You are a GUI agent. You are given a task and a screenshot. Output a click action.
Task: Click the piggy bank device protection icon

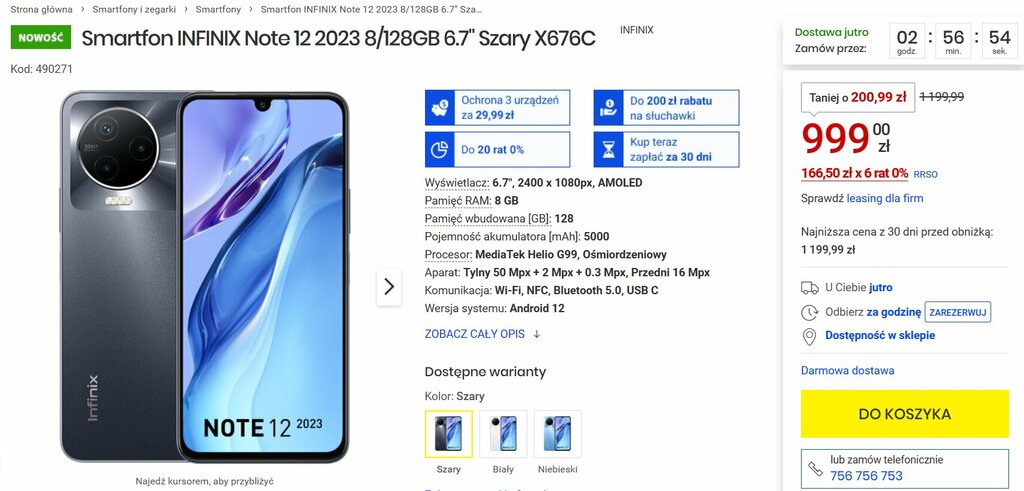tap(439, 108)
